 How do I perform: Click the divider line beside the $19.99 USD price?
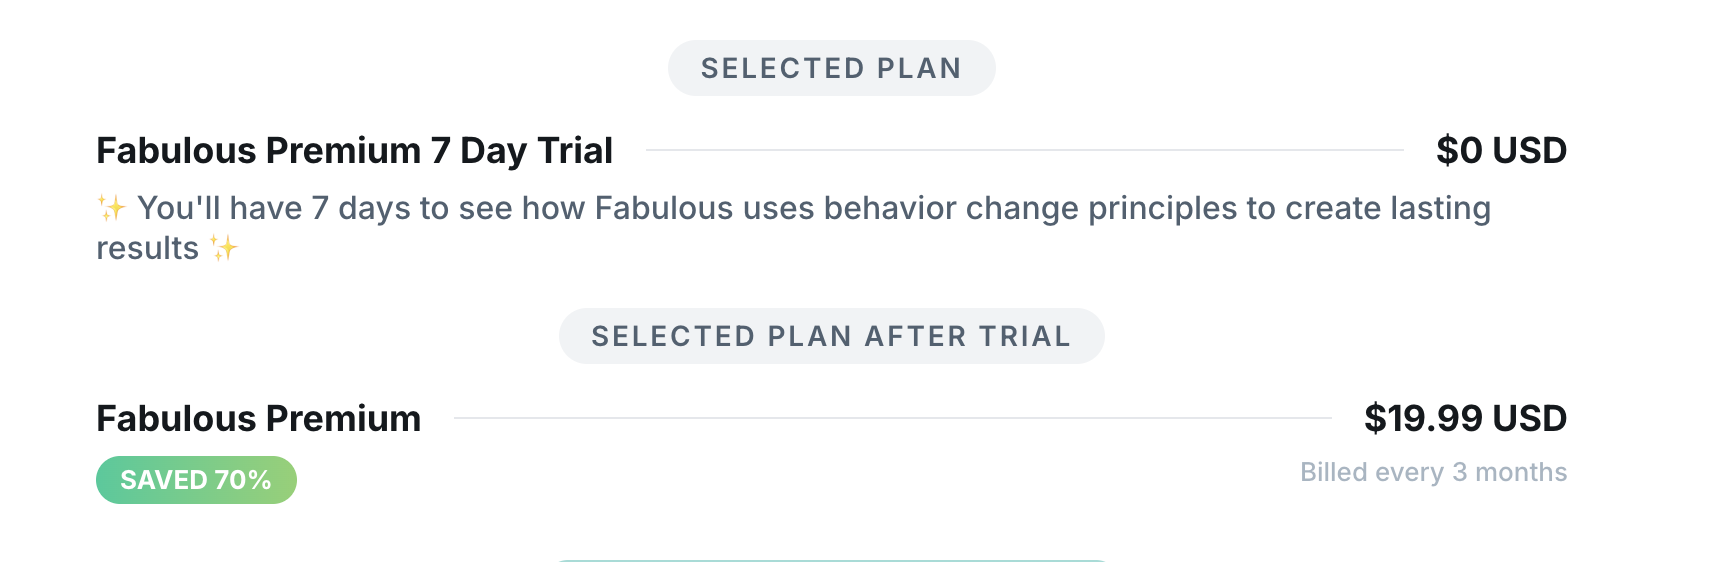point(892,419)
